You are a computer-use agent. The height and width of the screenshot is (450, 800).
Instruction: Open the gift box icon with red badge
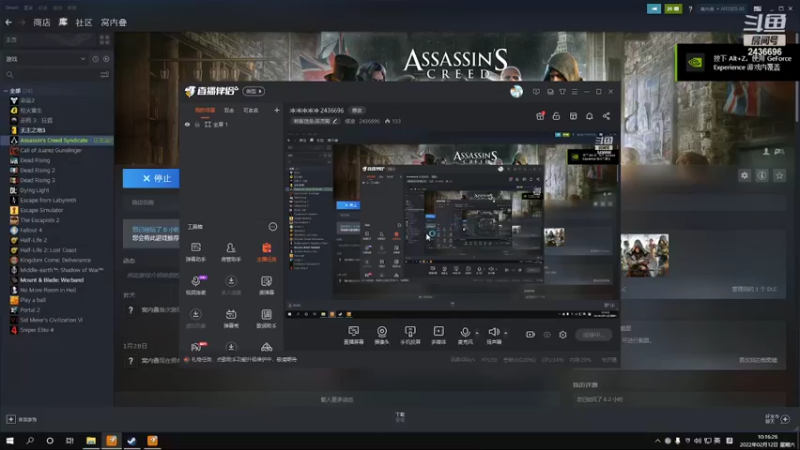(540, 116)
